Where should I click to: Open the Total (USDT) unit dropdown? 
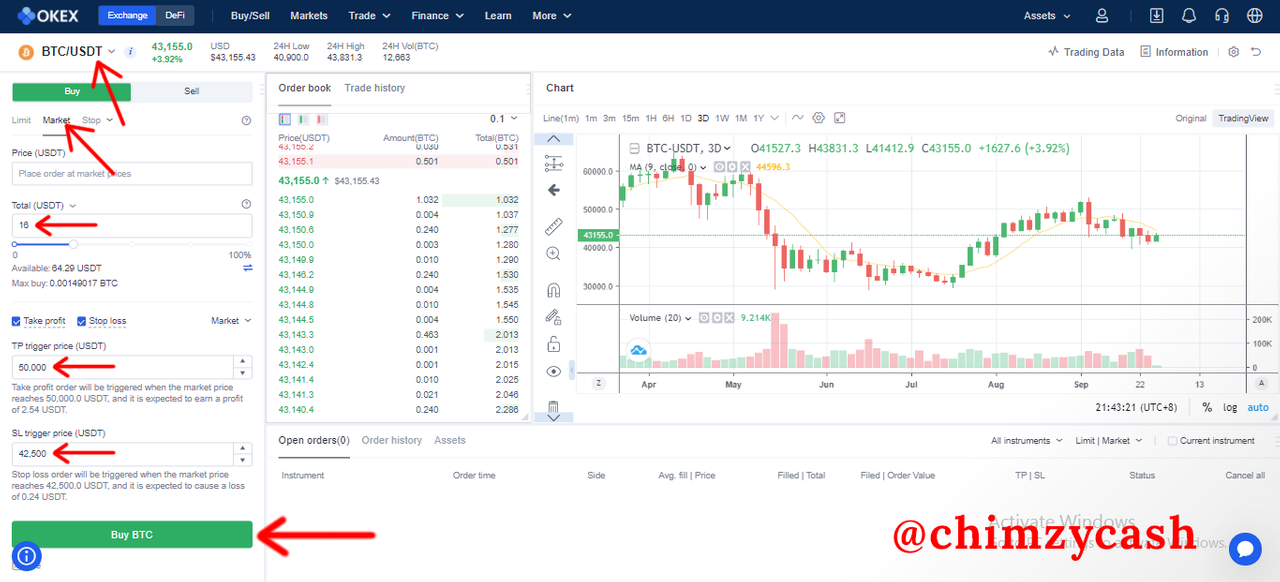(45, 205)
